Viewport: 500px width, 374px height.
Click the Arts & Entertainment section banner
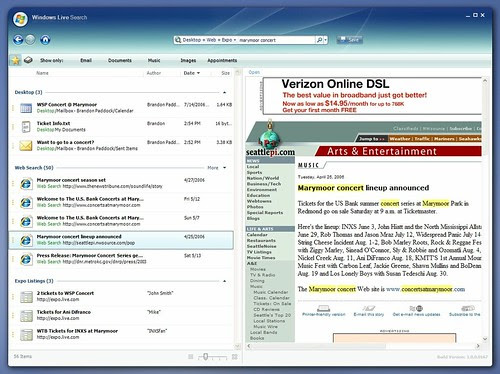pos(398,151)
